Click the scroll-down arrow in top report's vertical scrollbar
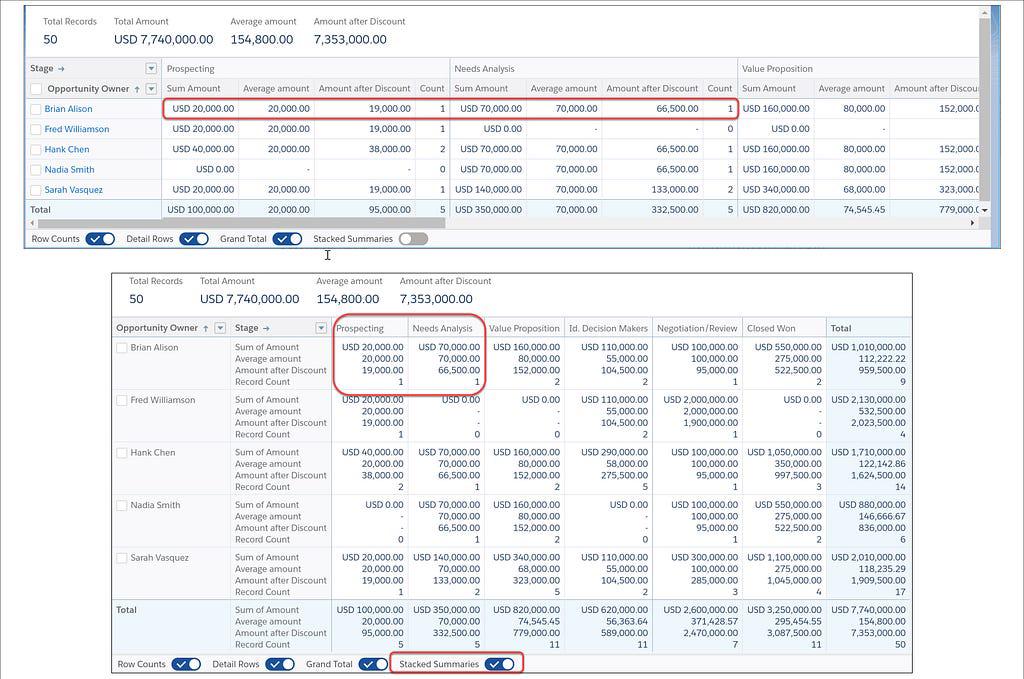 984,210
